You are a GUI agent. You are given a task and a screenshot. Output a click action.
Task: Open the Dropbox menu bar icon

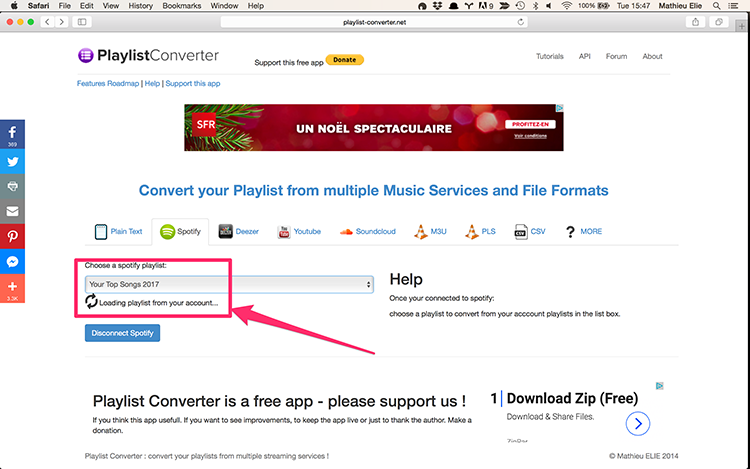[437, 6]
